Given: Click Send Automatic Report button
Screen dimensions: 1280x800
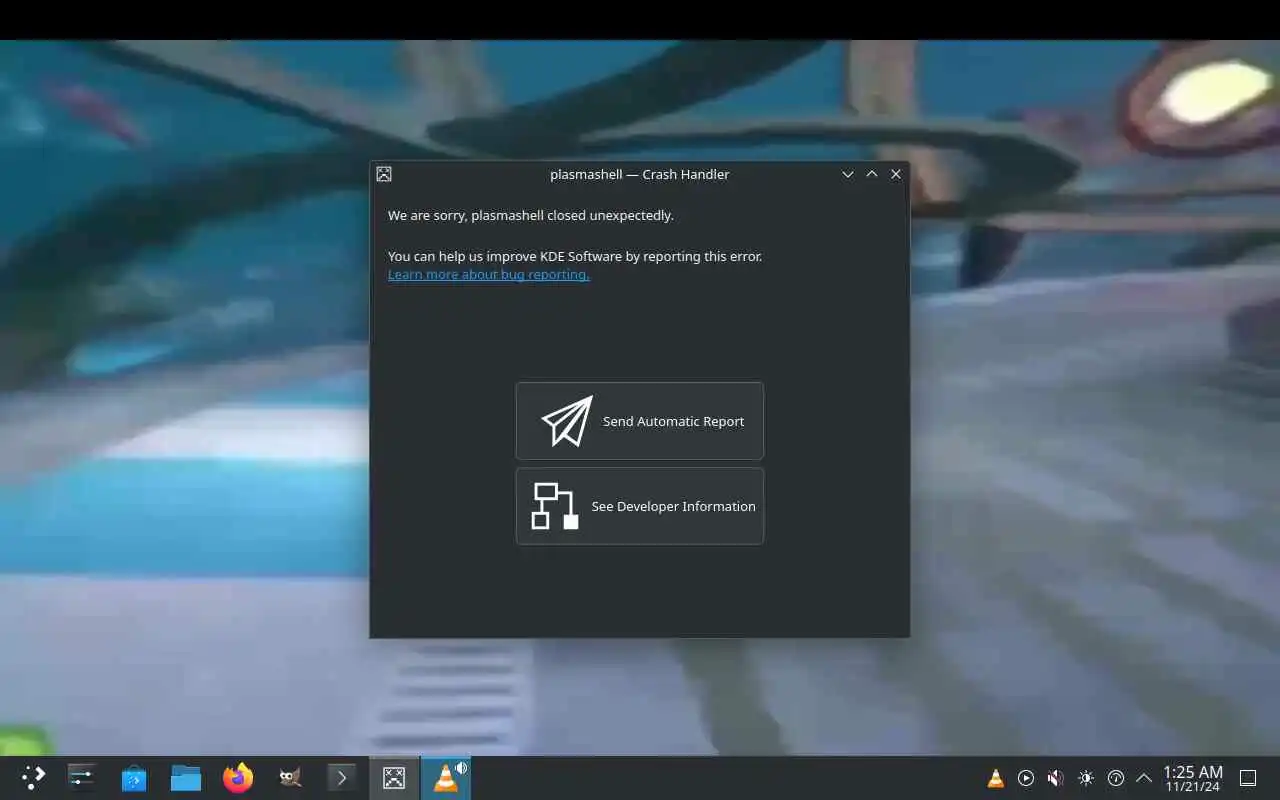Looking at the screenshot, I should tap(640, 421).
